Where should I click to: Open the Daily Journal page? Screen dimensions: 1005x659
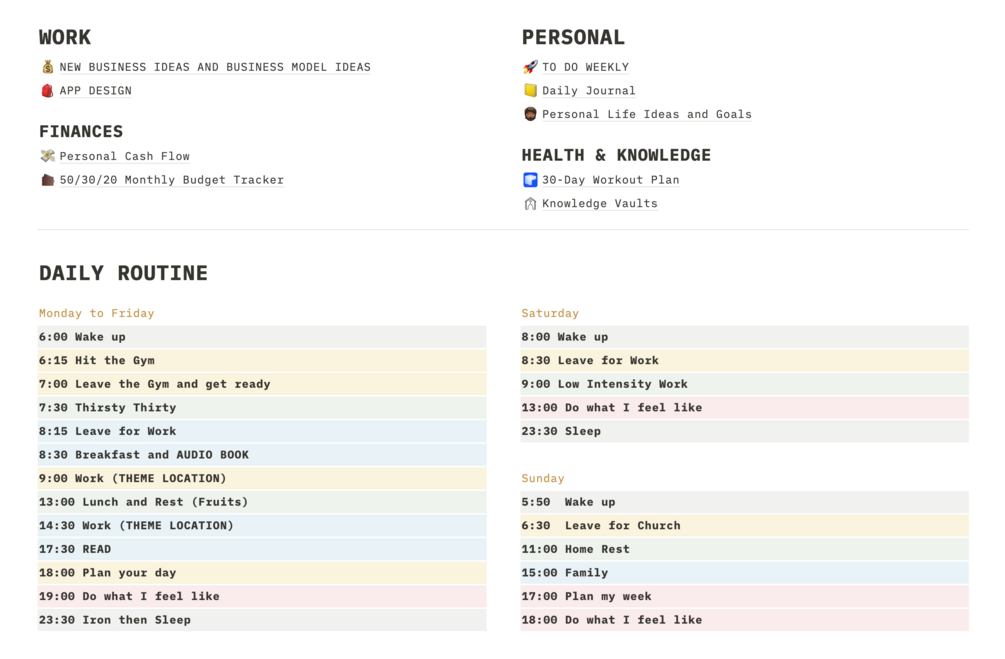(589, 91)
